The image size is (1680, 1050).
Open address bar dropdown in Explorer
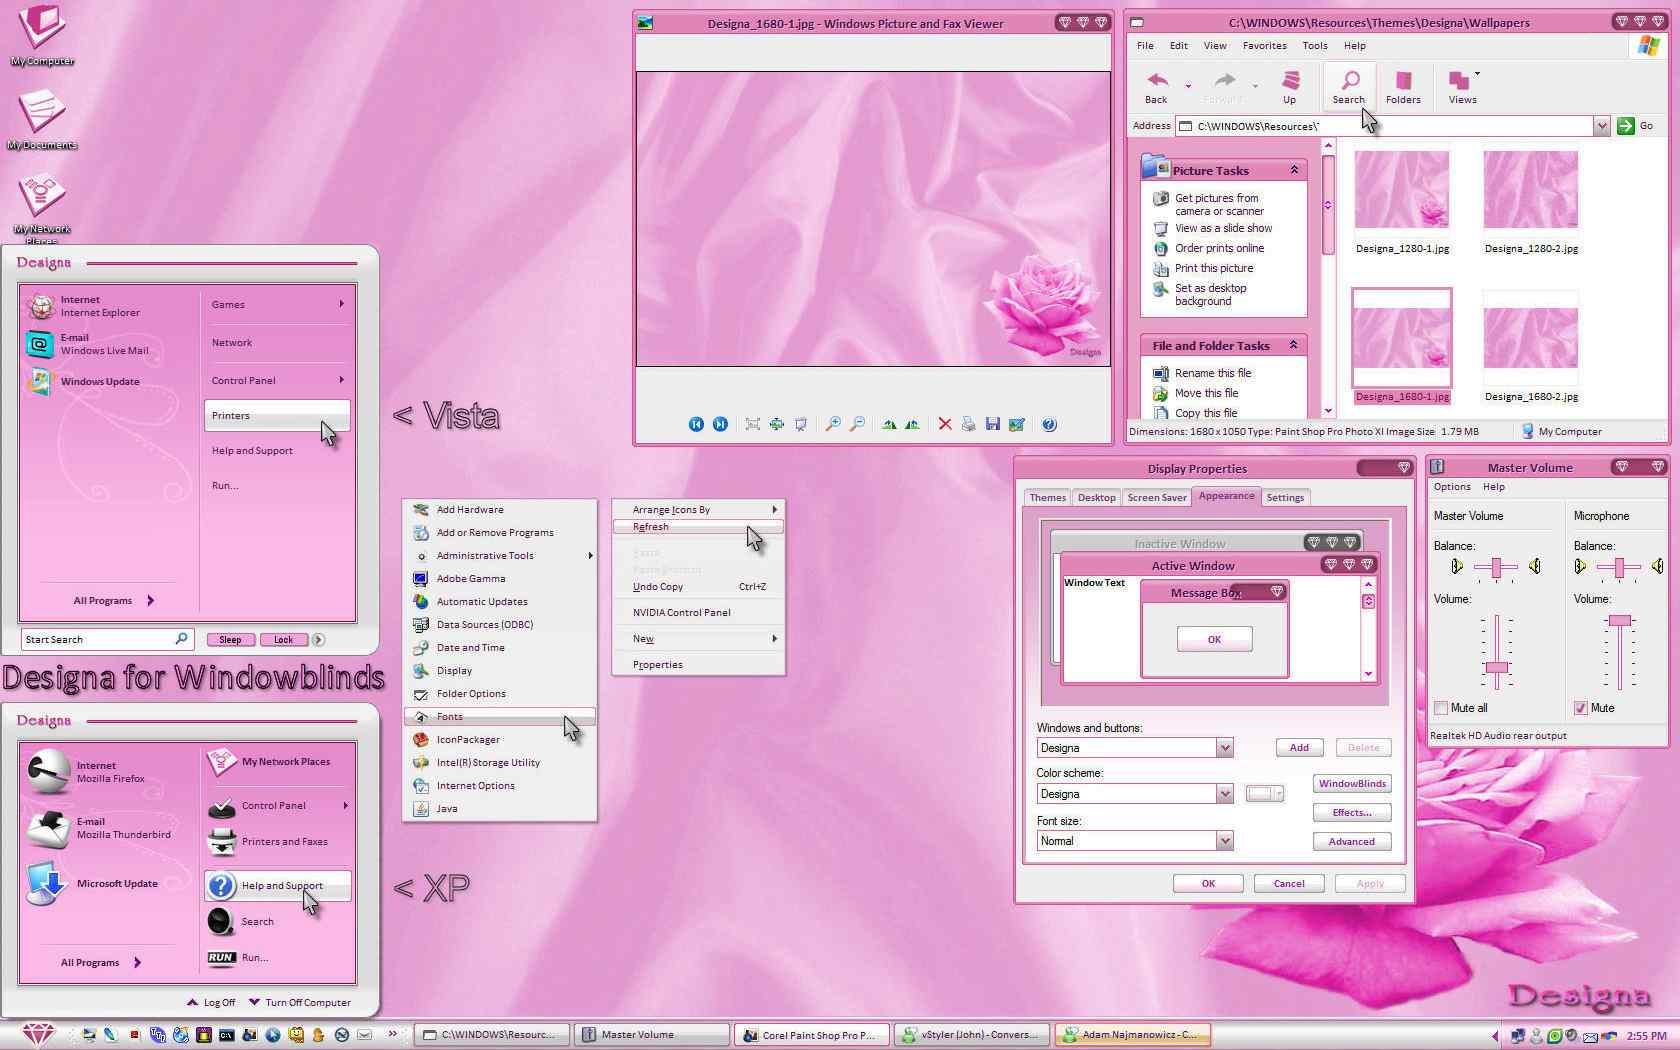[x=1601, y=126]
